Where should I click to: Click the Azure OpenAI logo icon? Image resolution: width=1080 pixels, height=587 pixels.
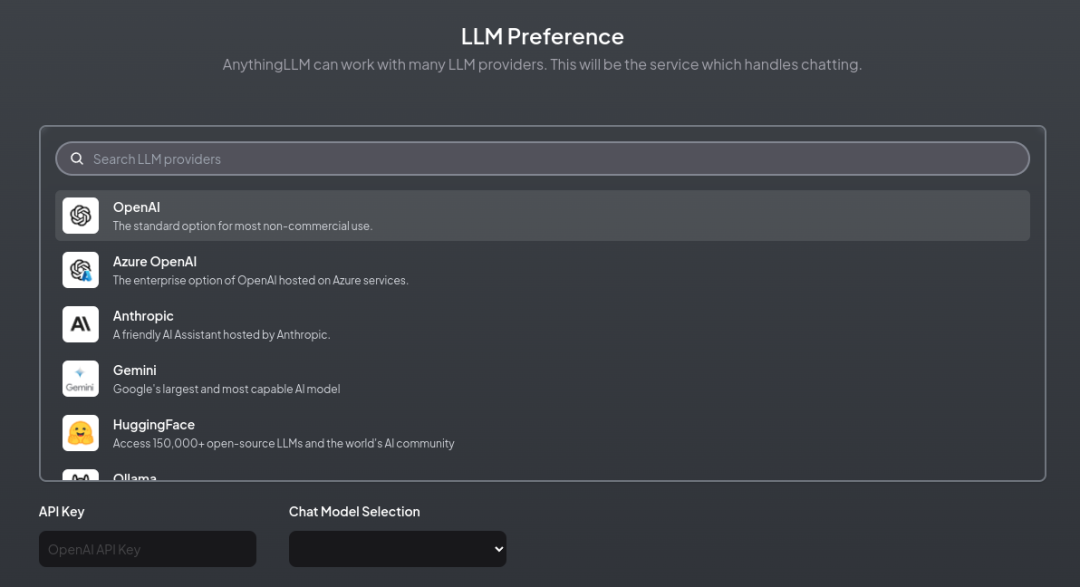[81, 270]
